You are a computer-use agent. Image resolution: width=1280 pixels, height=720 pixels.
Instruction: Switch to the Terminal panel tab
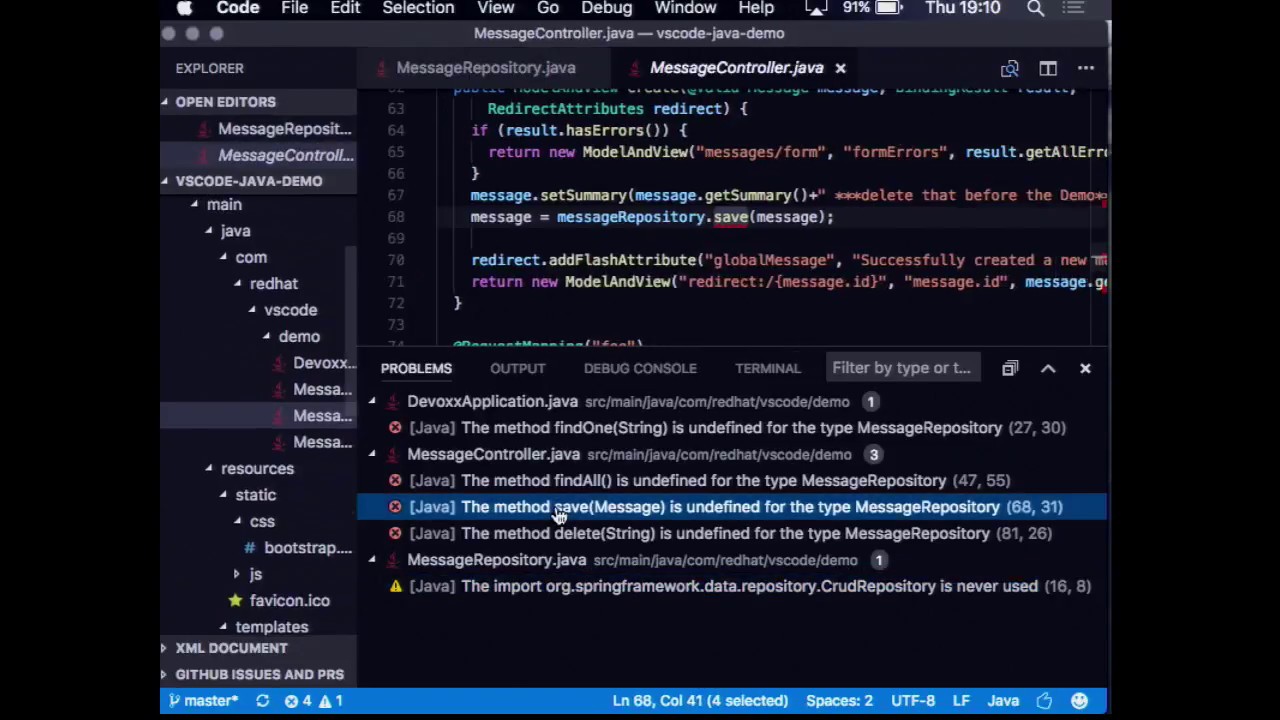coord(768,368)
